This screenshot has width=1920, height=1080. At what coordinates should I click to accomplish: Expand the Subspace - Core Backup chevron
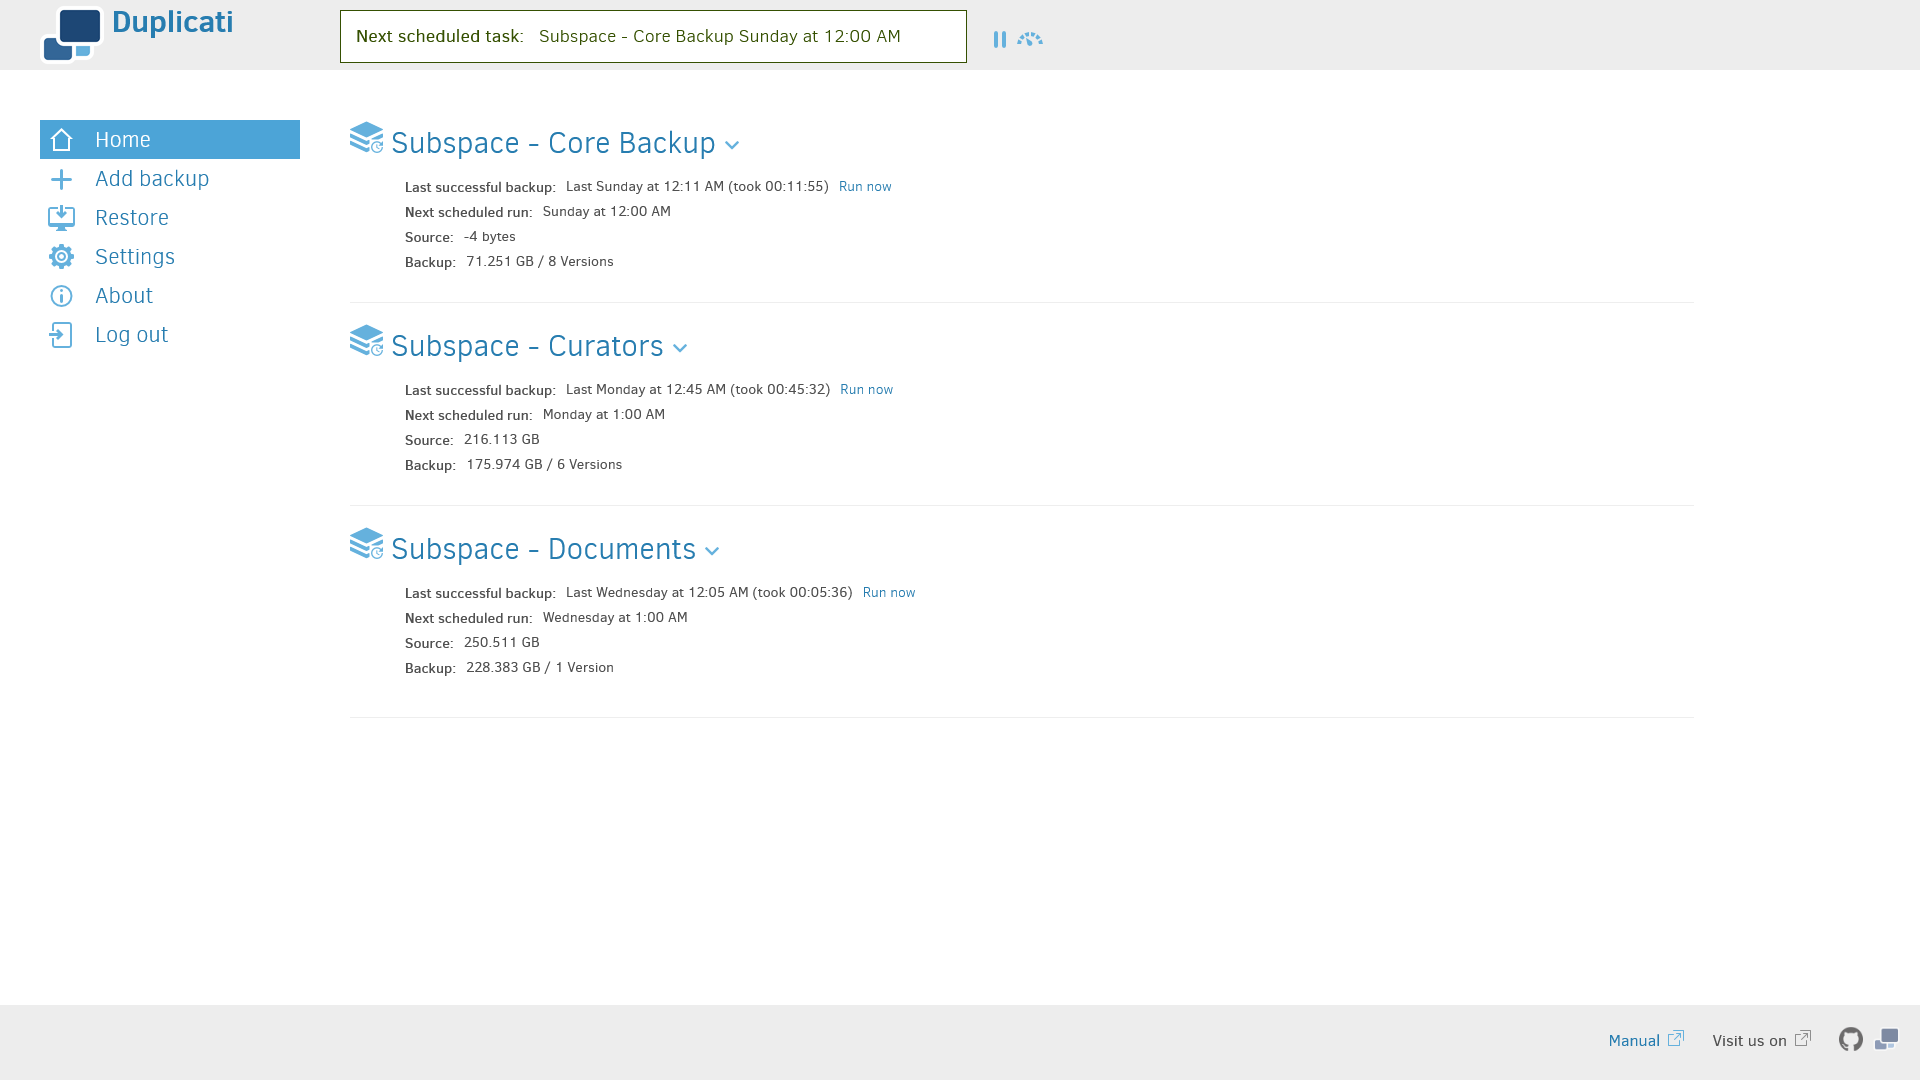point(732,146)
